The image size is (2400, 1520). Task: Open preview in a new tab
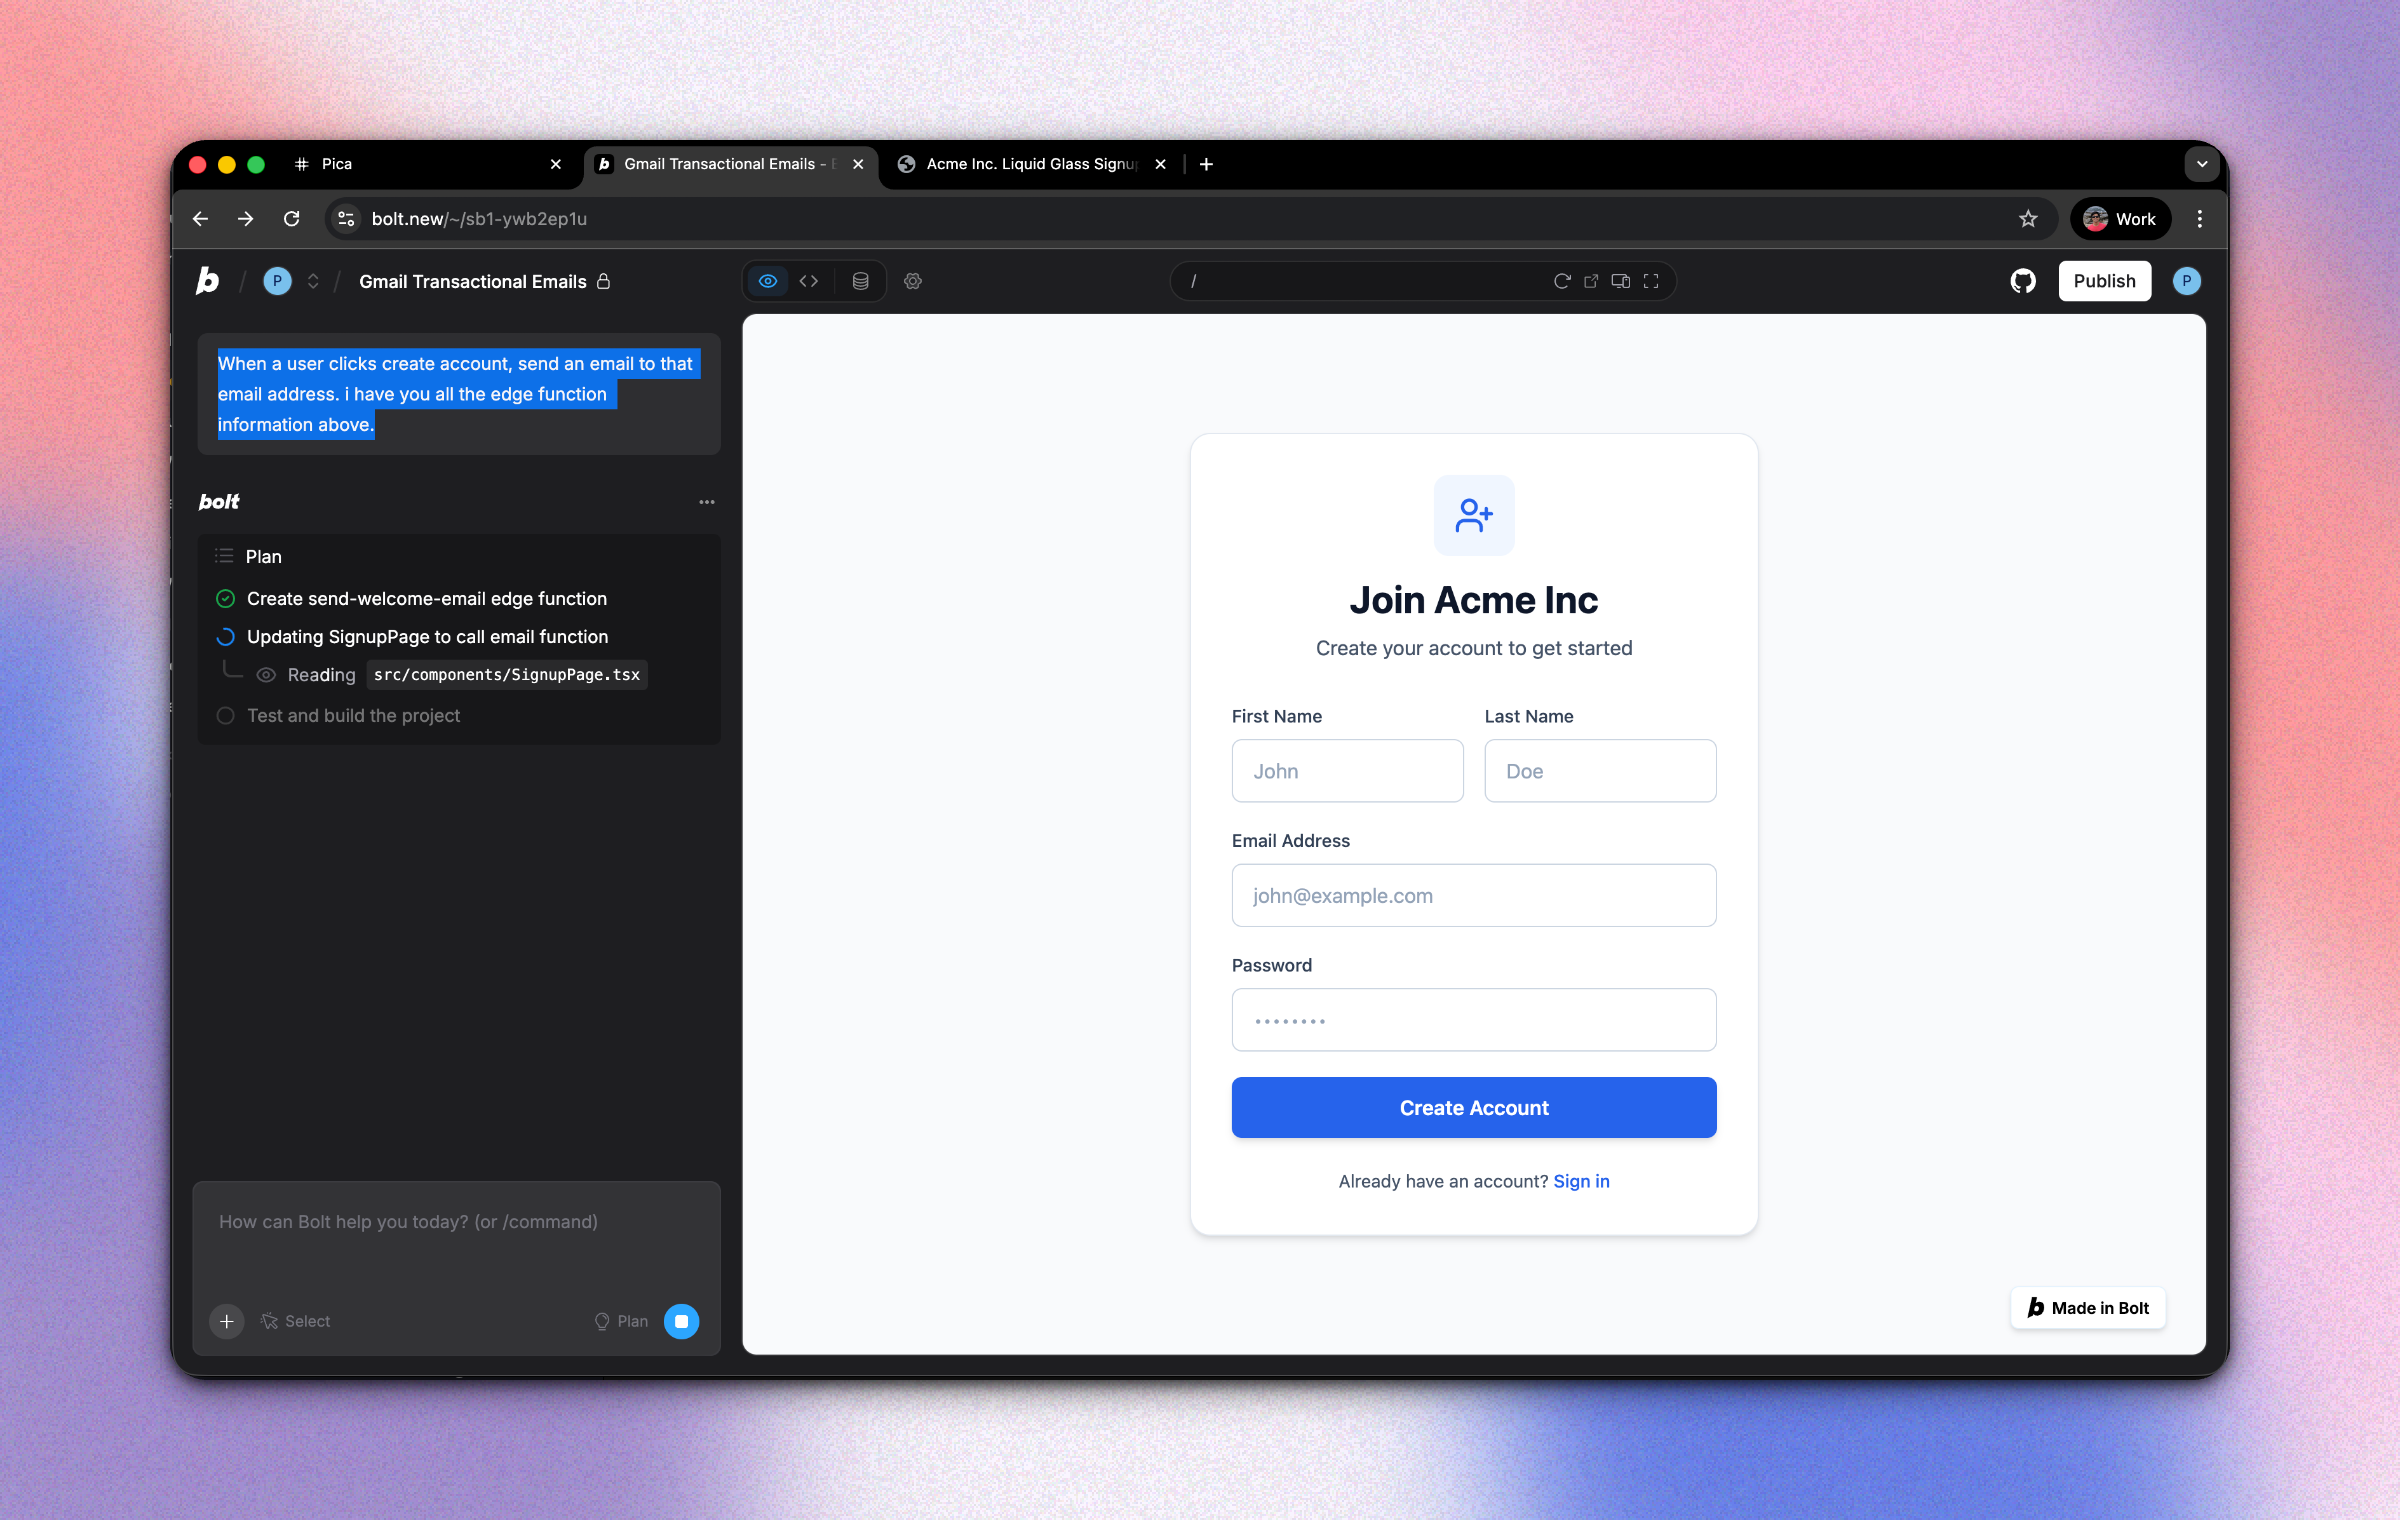pyautogui.click(x=1590, y=281)
